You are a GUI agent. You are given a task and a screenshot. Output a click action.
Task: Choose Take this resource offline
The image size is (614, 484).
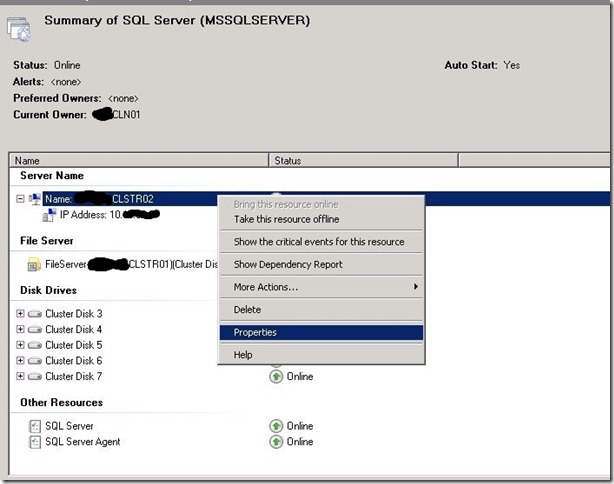click(x=321, y=219)
